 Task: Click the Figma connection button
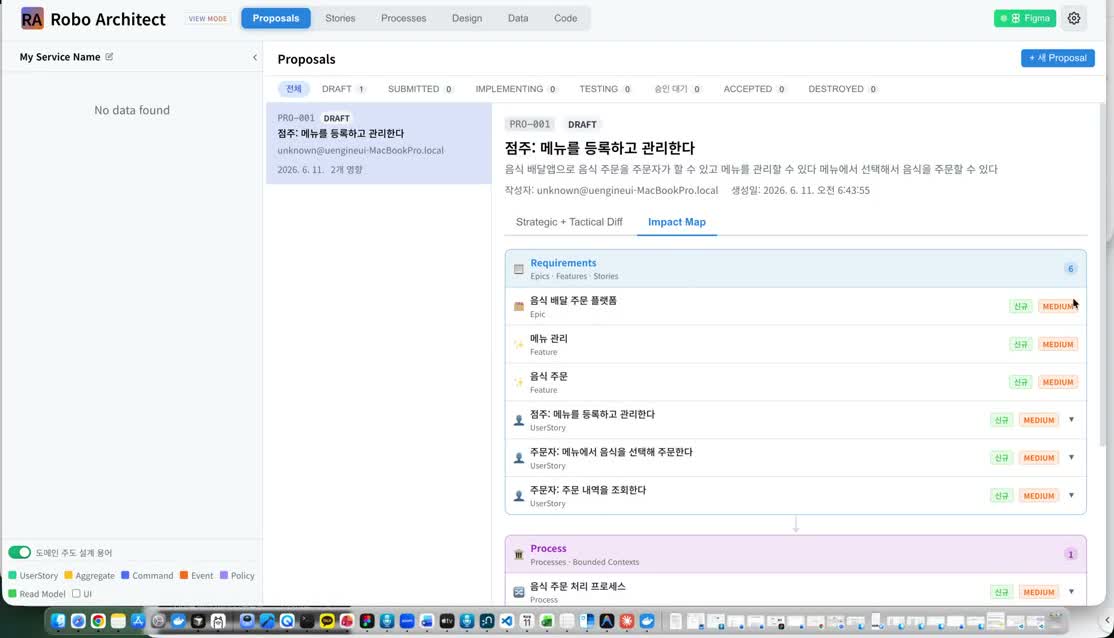tap(1024, 18)
